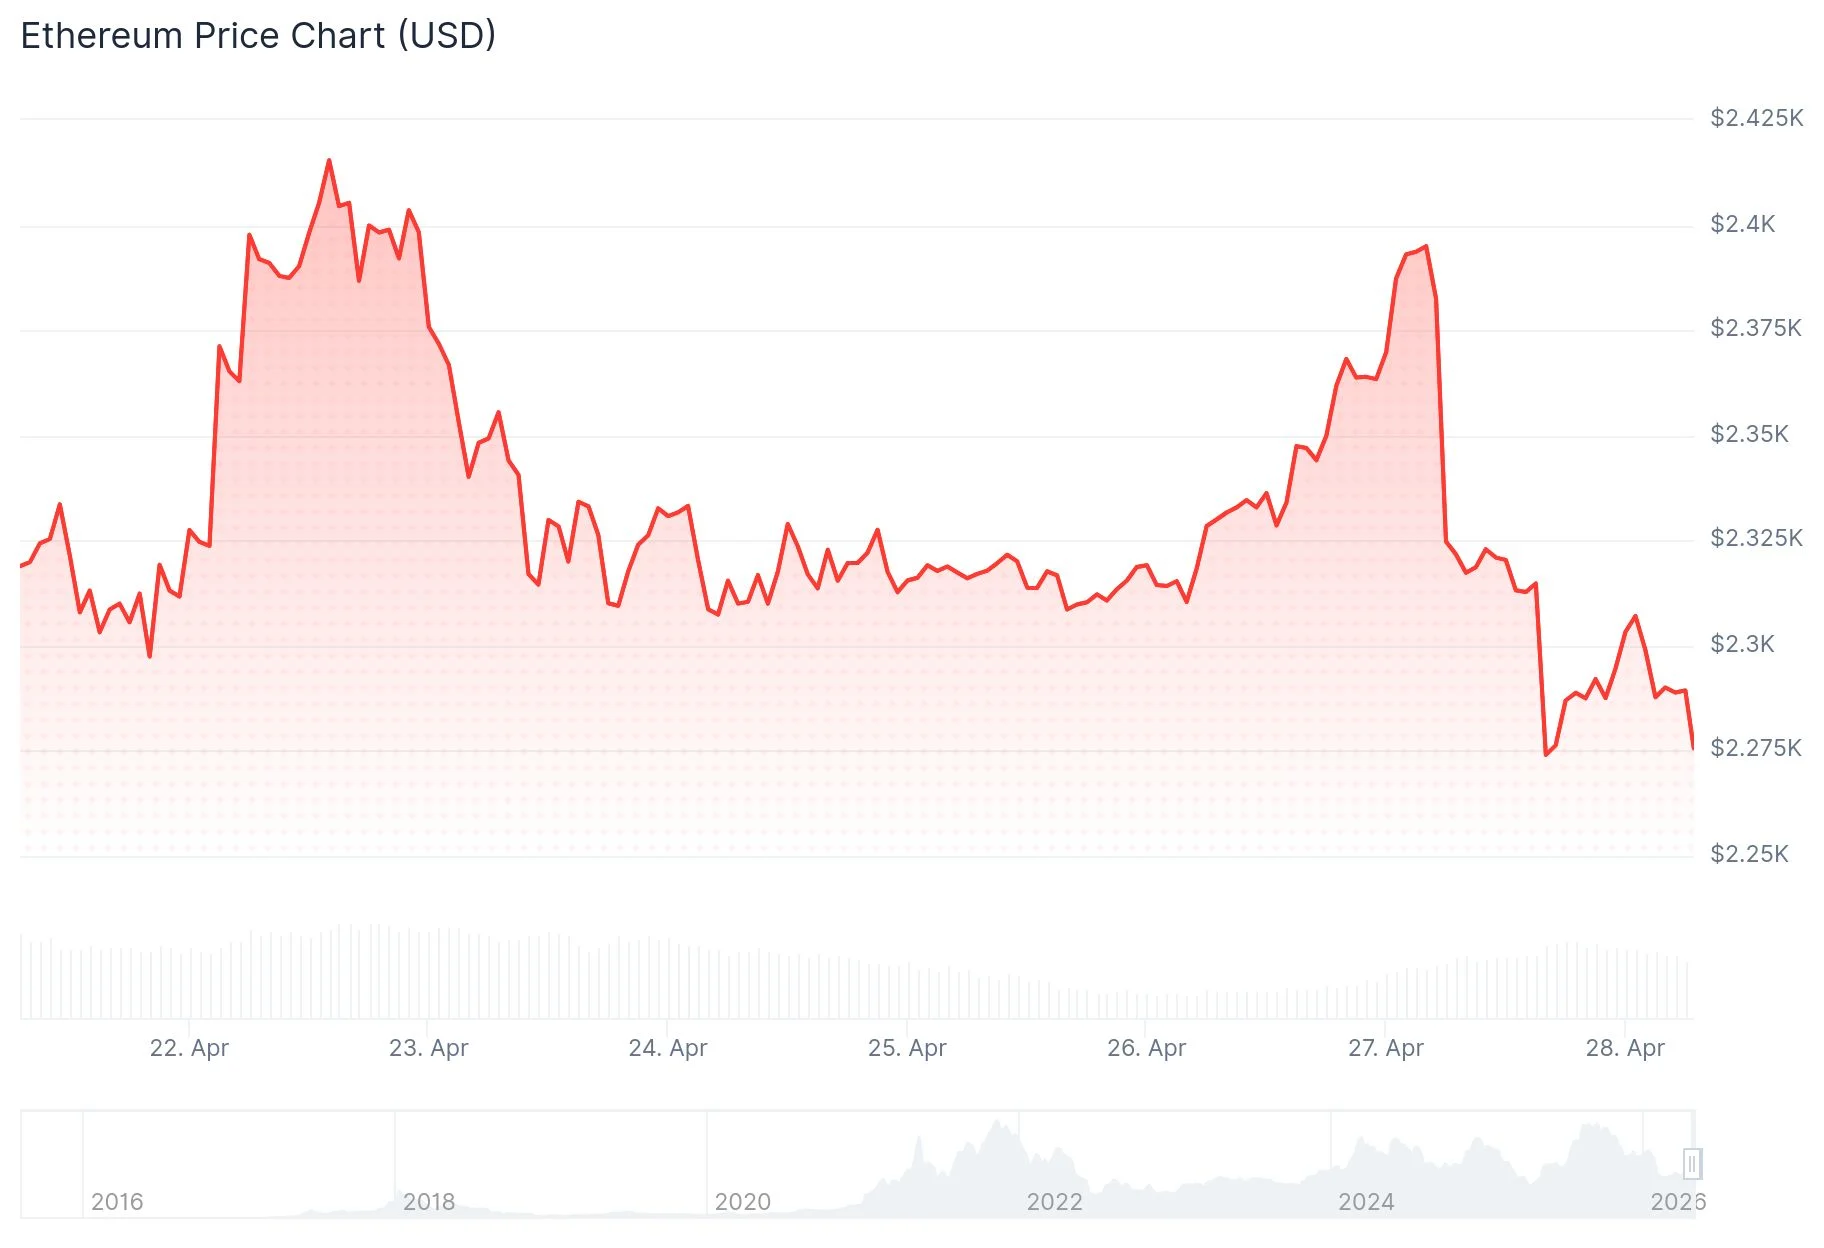Click the 26. Apr date label

coord(1146,1048)
